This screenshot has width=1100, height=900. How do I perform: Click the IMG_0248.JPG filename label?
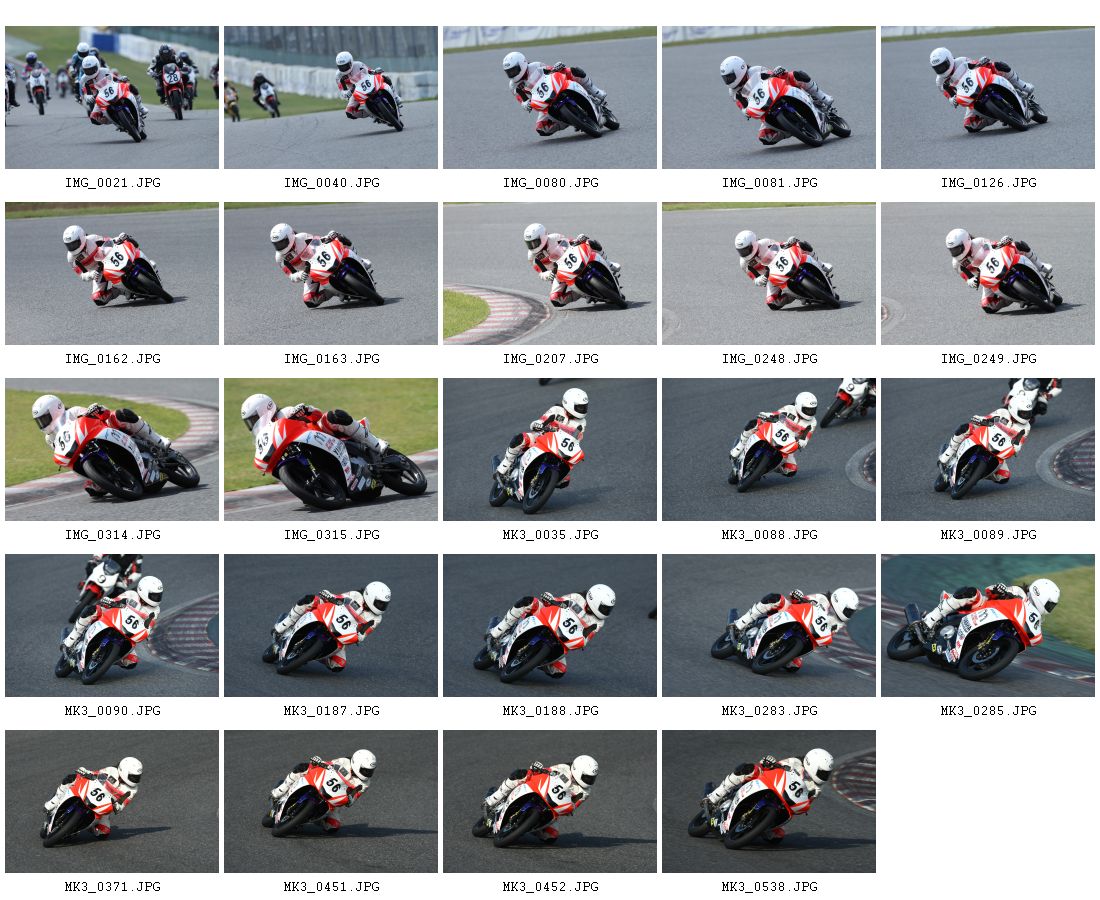770,358
